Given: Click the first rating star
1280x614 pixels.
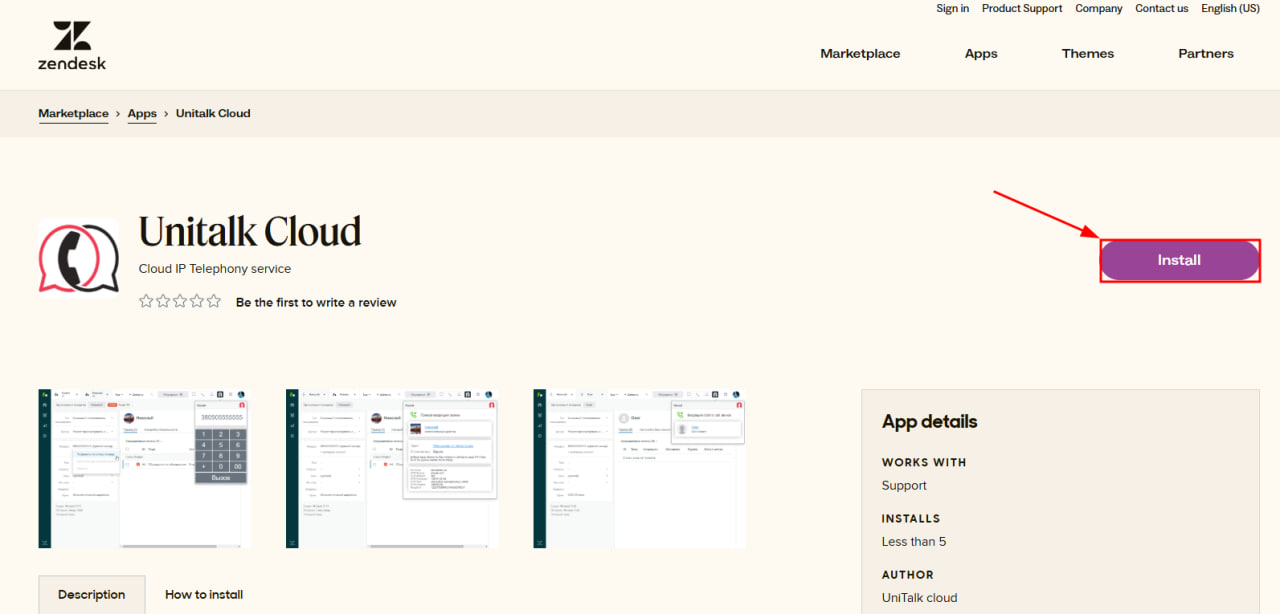Looking at the screenshot, I should (147, 301).
